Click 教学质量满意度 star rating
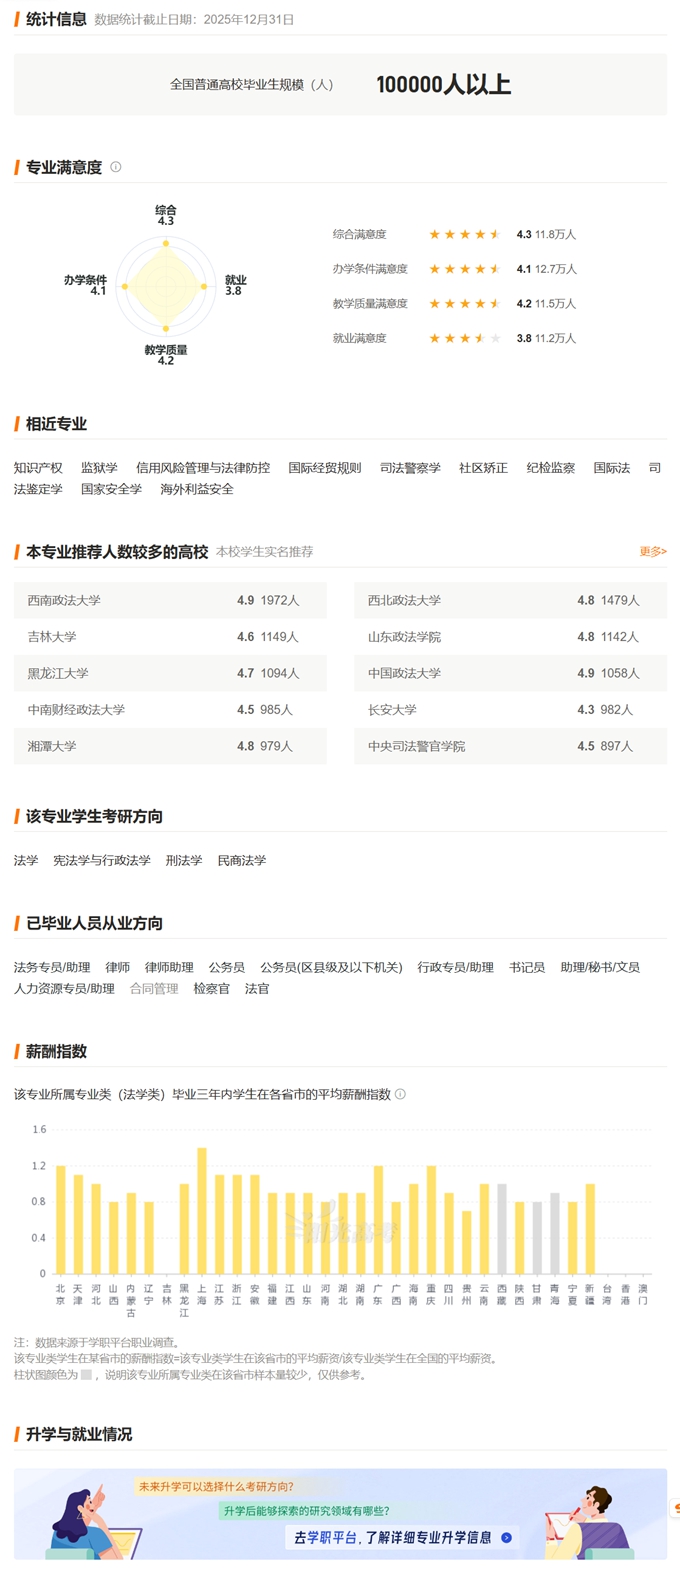This screenshot has height=1584, width=680. coord(465,304)
